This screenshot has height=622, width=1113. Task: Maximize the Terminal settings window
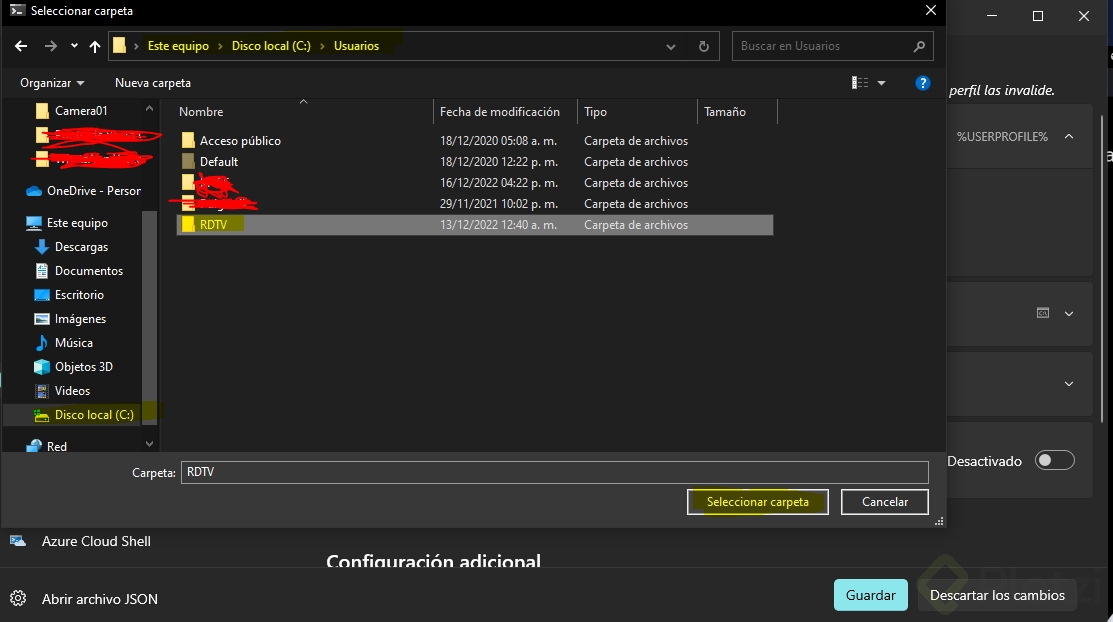(1038, 16)
